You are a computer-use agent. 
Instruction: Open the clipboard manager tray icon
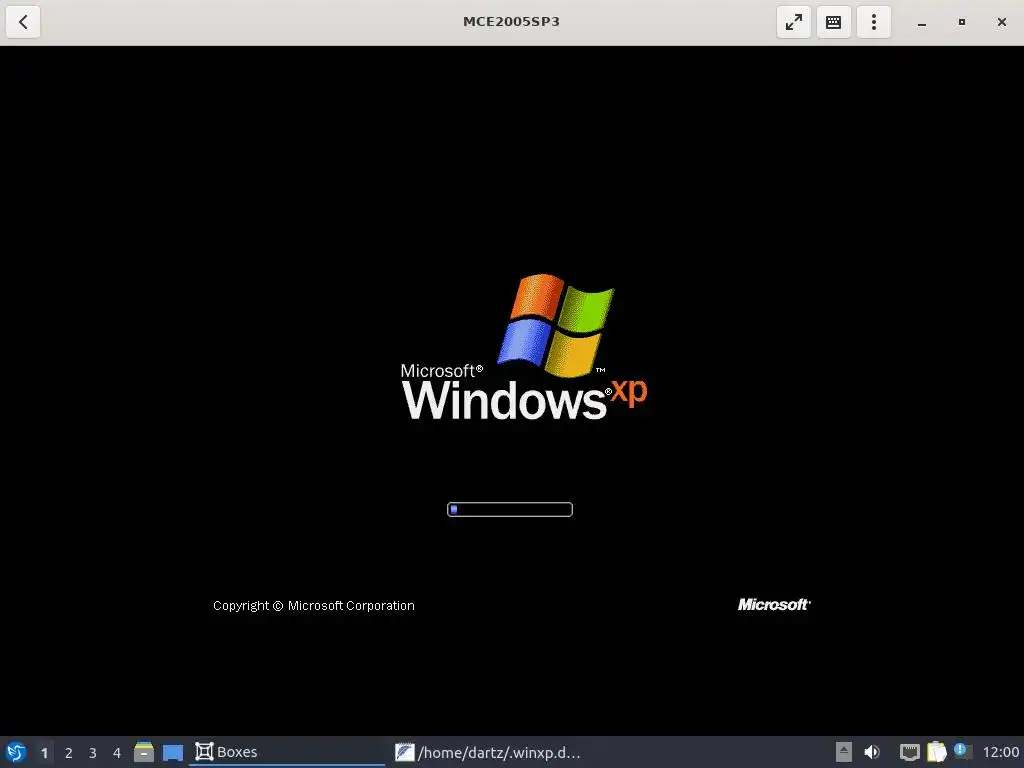tap(936, 752)
